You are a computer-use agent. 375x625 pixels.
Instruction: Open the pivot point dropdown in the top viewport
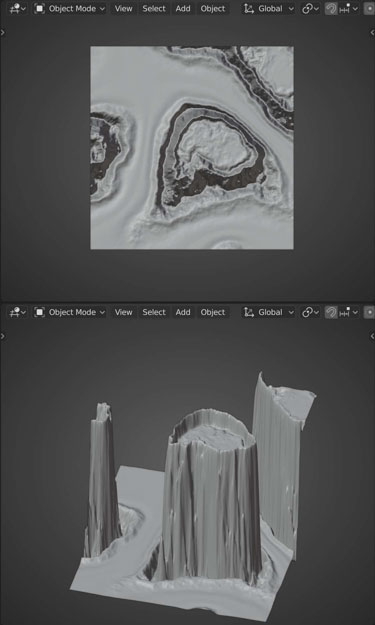(x=310, y=8)
